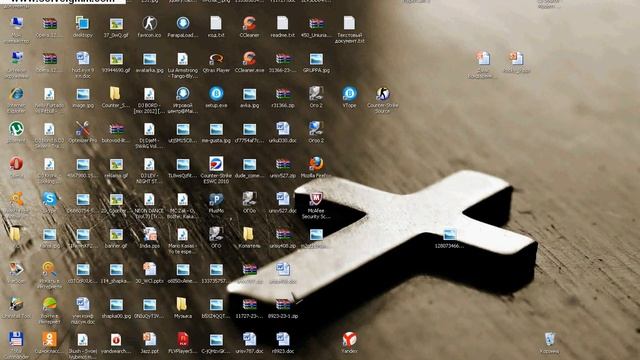The image size is (640, 360).
Task: Select the 8923-23-1.zip archive
Action: point(282,304)
